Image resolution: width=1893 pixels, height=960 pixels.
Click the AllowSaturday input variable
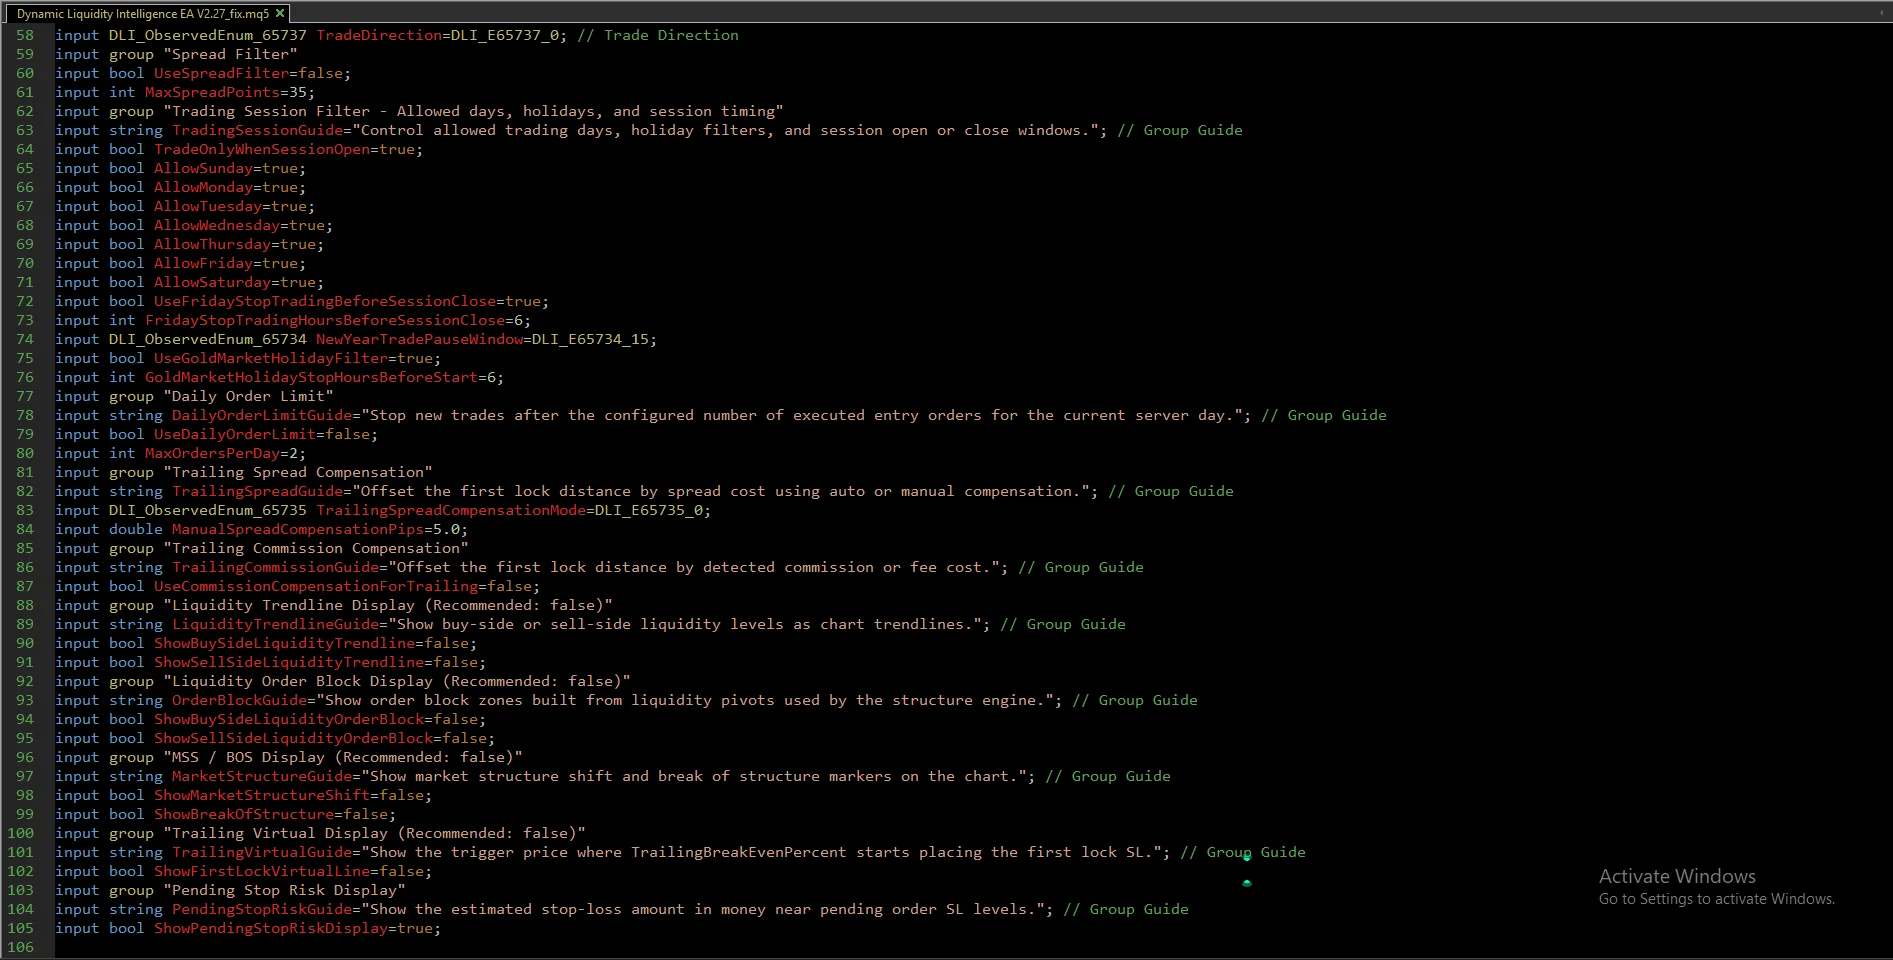tap(212, 282)
